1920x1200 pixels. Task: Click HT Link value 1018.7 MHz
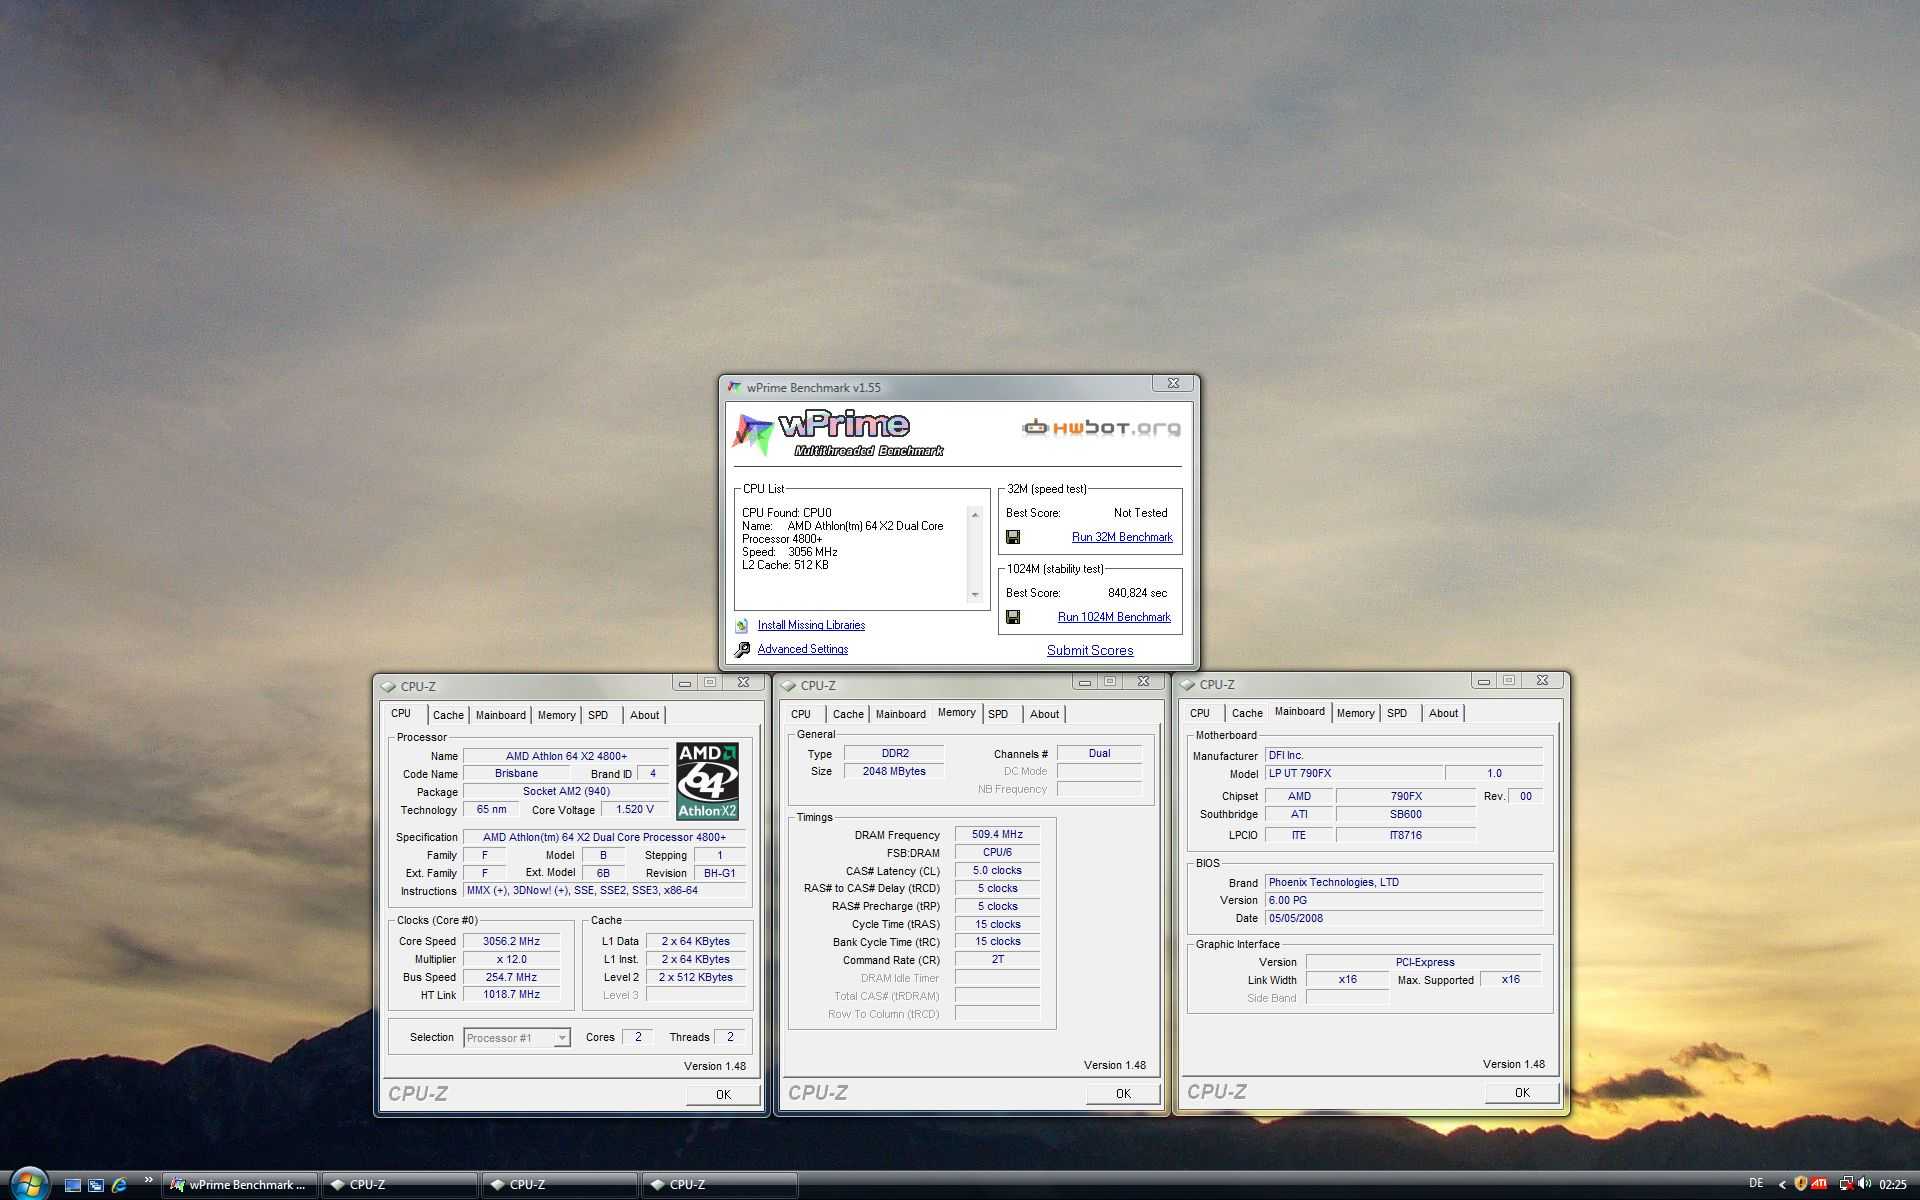point(511,995)
